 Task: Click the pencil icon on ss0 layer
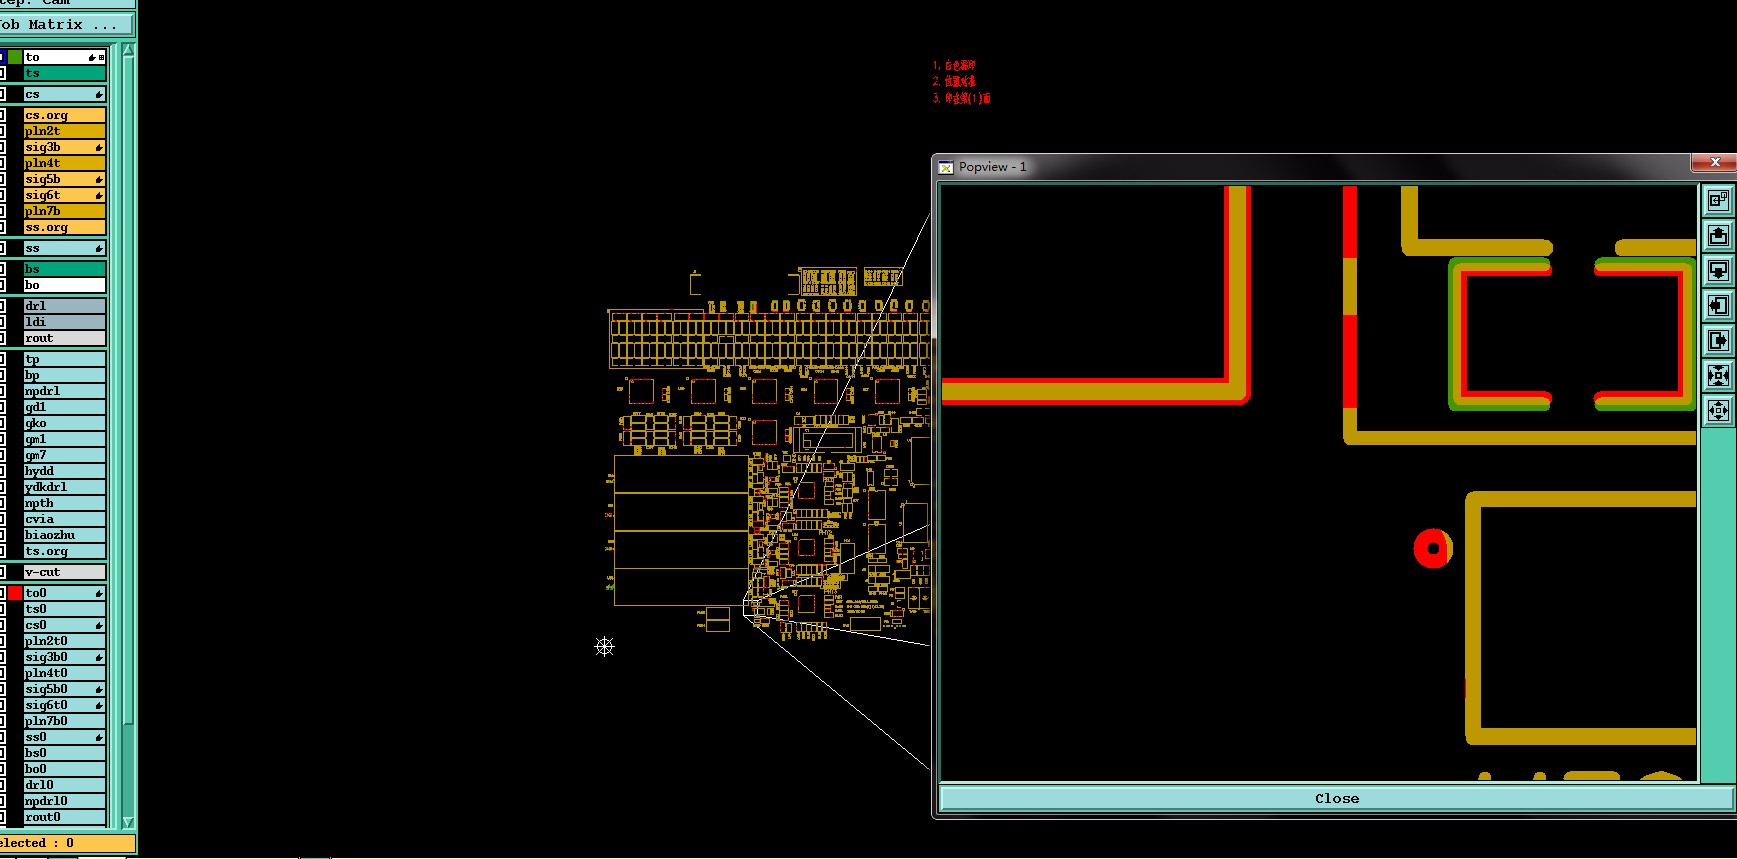(x=99, y=738)
